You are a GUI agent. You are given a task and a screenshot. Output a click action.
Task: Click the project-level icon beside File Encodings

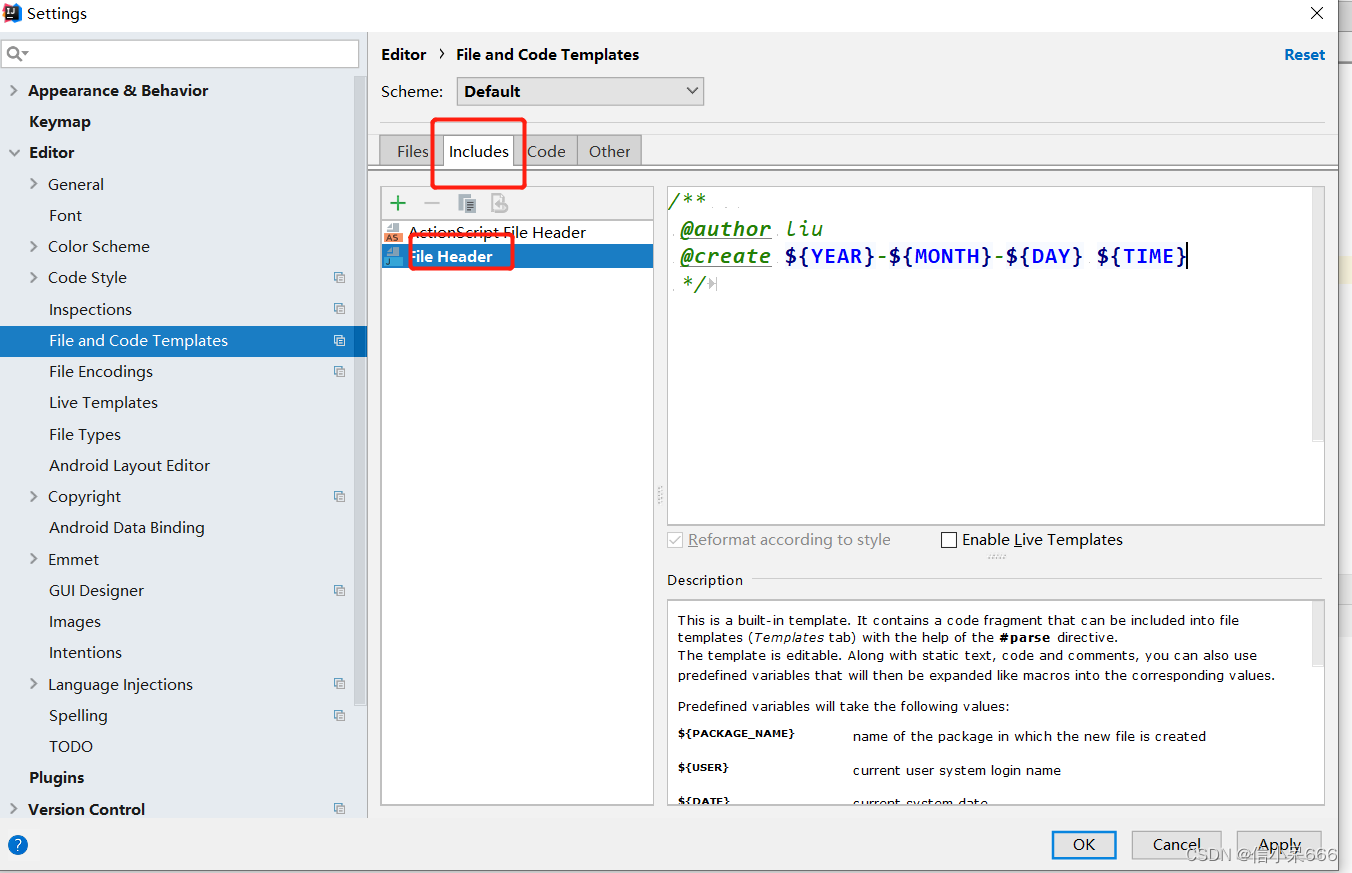pyautogui.click(x=340, y=371)
